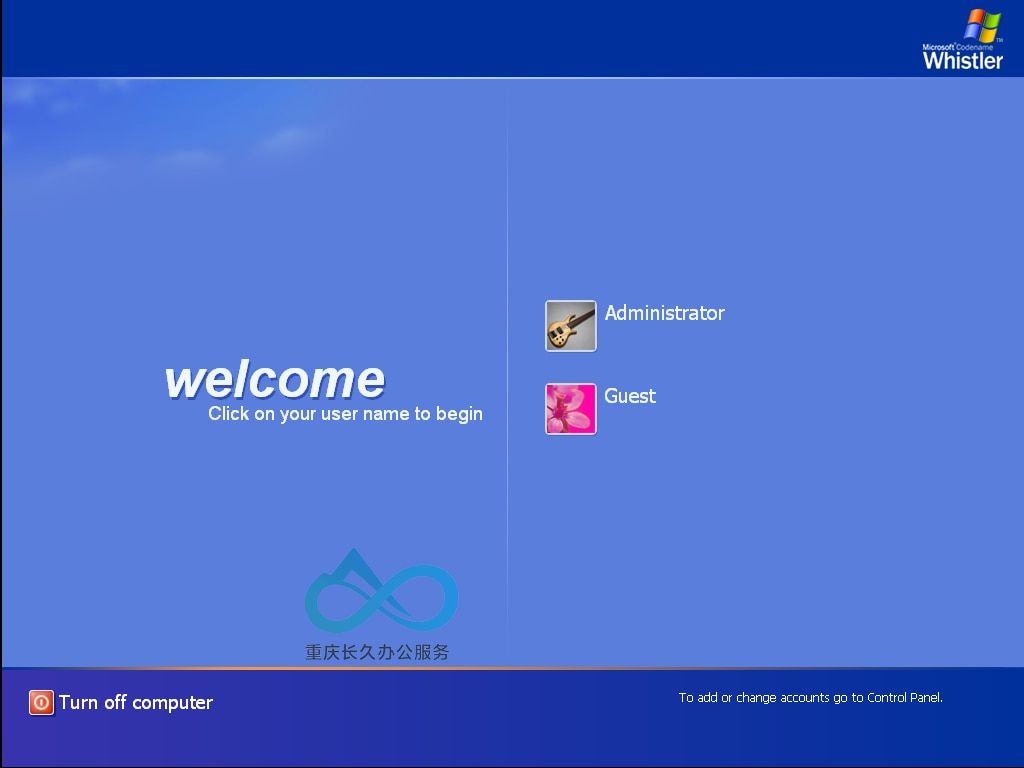Image resolution: width=1024 pixels, height=768 pixels.
Task: Click 'Click on your user name to begin'
Action: 345,414
